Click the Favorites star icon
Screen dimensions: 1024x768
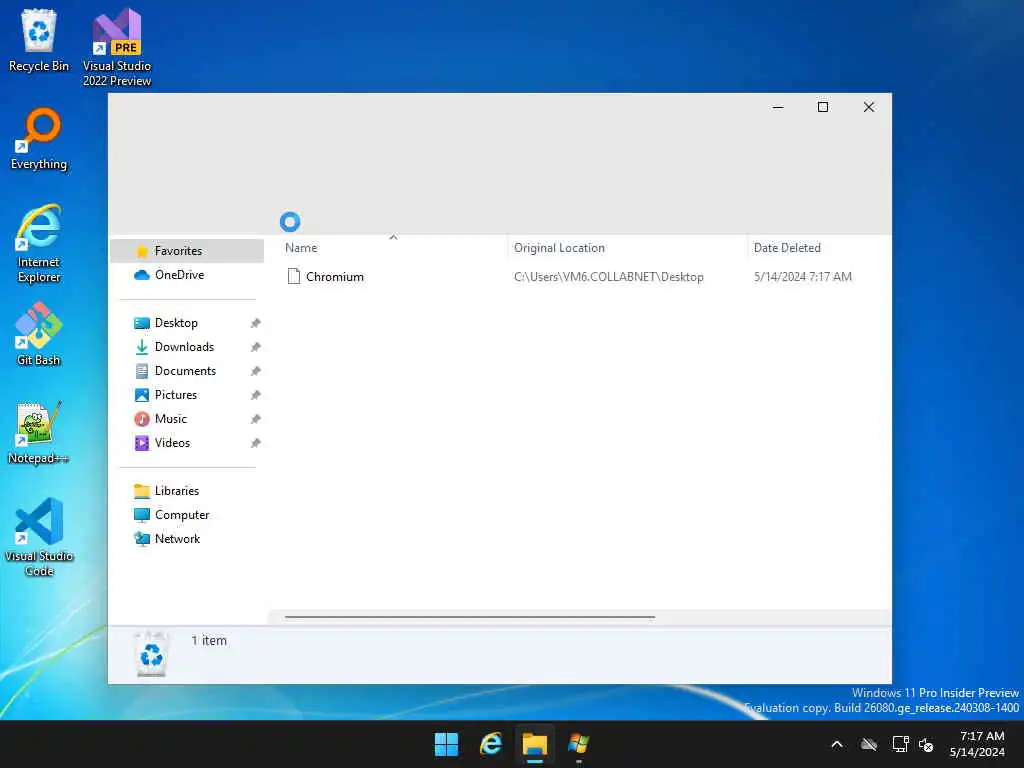[x=142, y=251]
